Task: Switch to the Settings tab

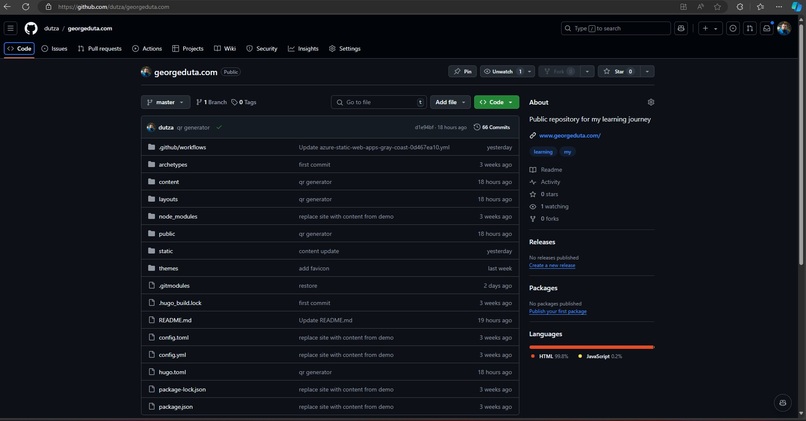Action: [345, 49]
